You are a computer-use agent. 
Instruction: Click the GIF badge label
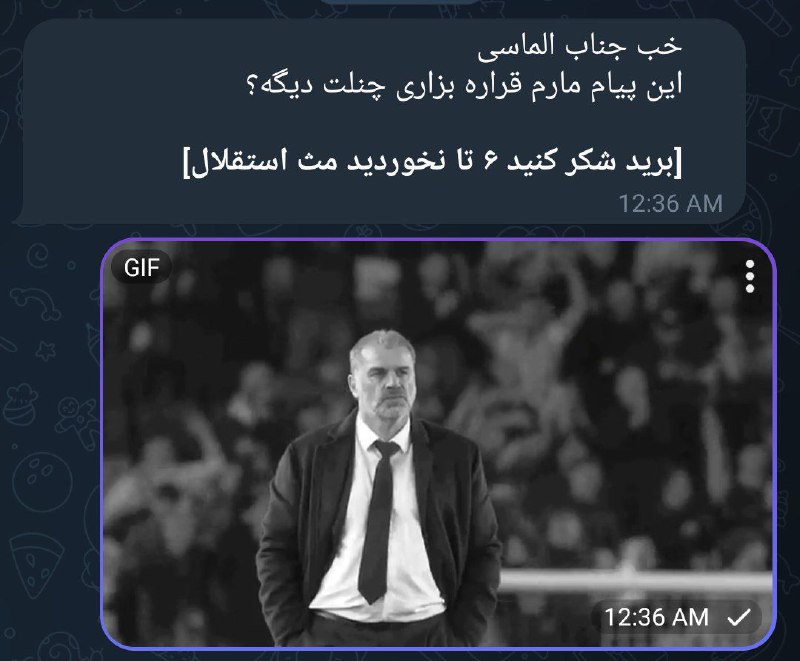tap(141, 268)
